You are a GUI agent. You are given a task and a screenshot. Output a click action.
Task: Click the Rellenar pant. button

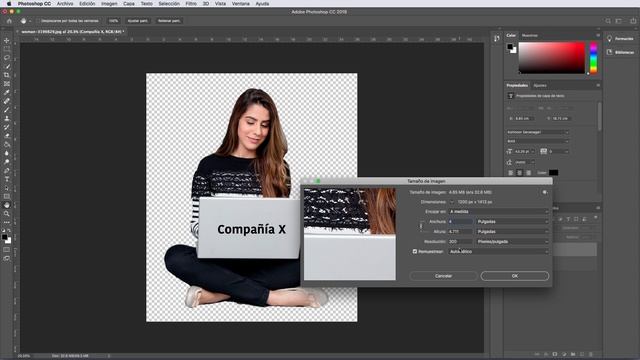(169, 21)
